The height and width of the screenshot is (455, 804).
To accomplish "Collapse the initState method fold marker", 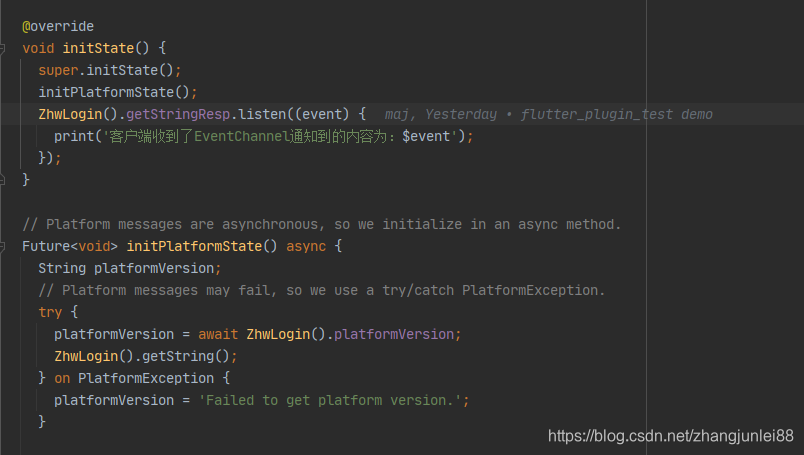I will click(x=2, y=49).
